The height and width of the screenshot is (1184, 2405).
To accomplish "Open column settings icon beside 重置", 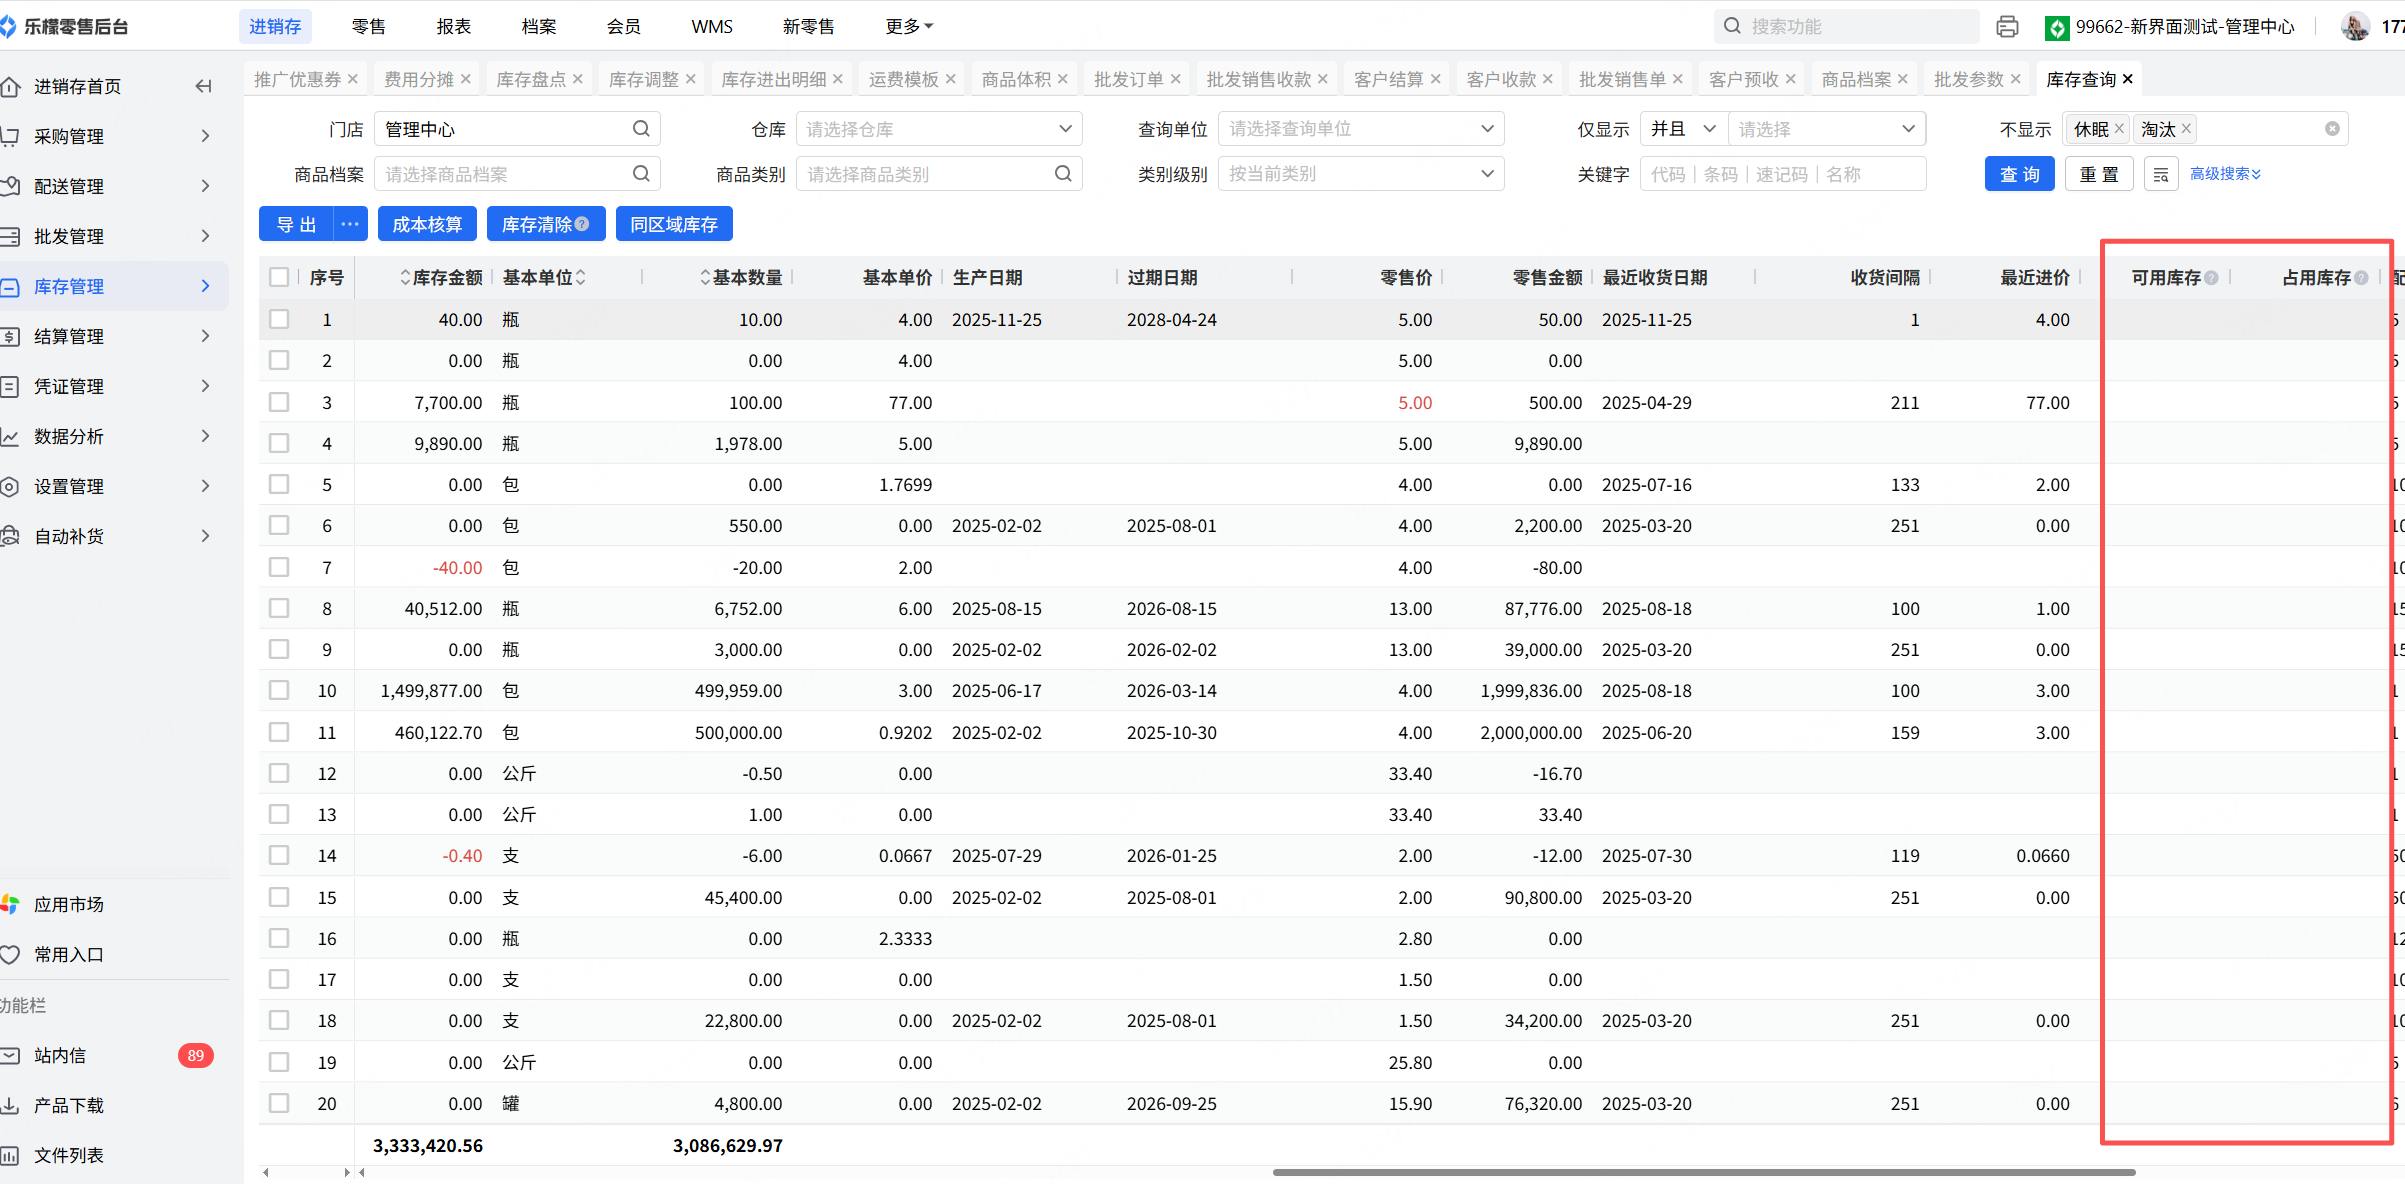I will point(2160,174).
